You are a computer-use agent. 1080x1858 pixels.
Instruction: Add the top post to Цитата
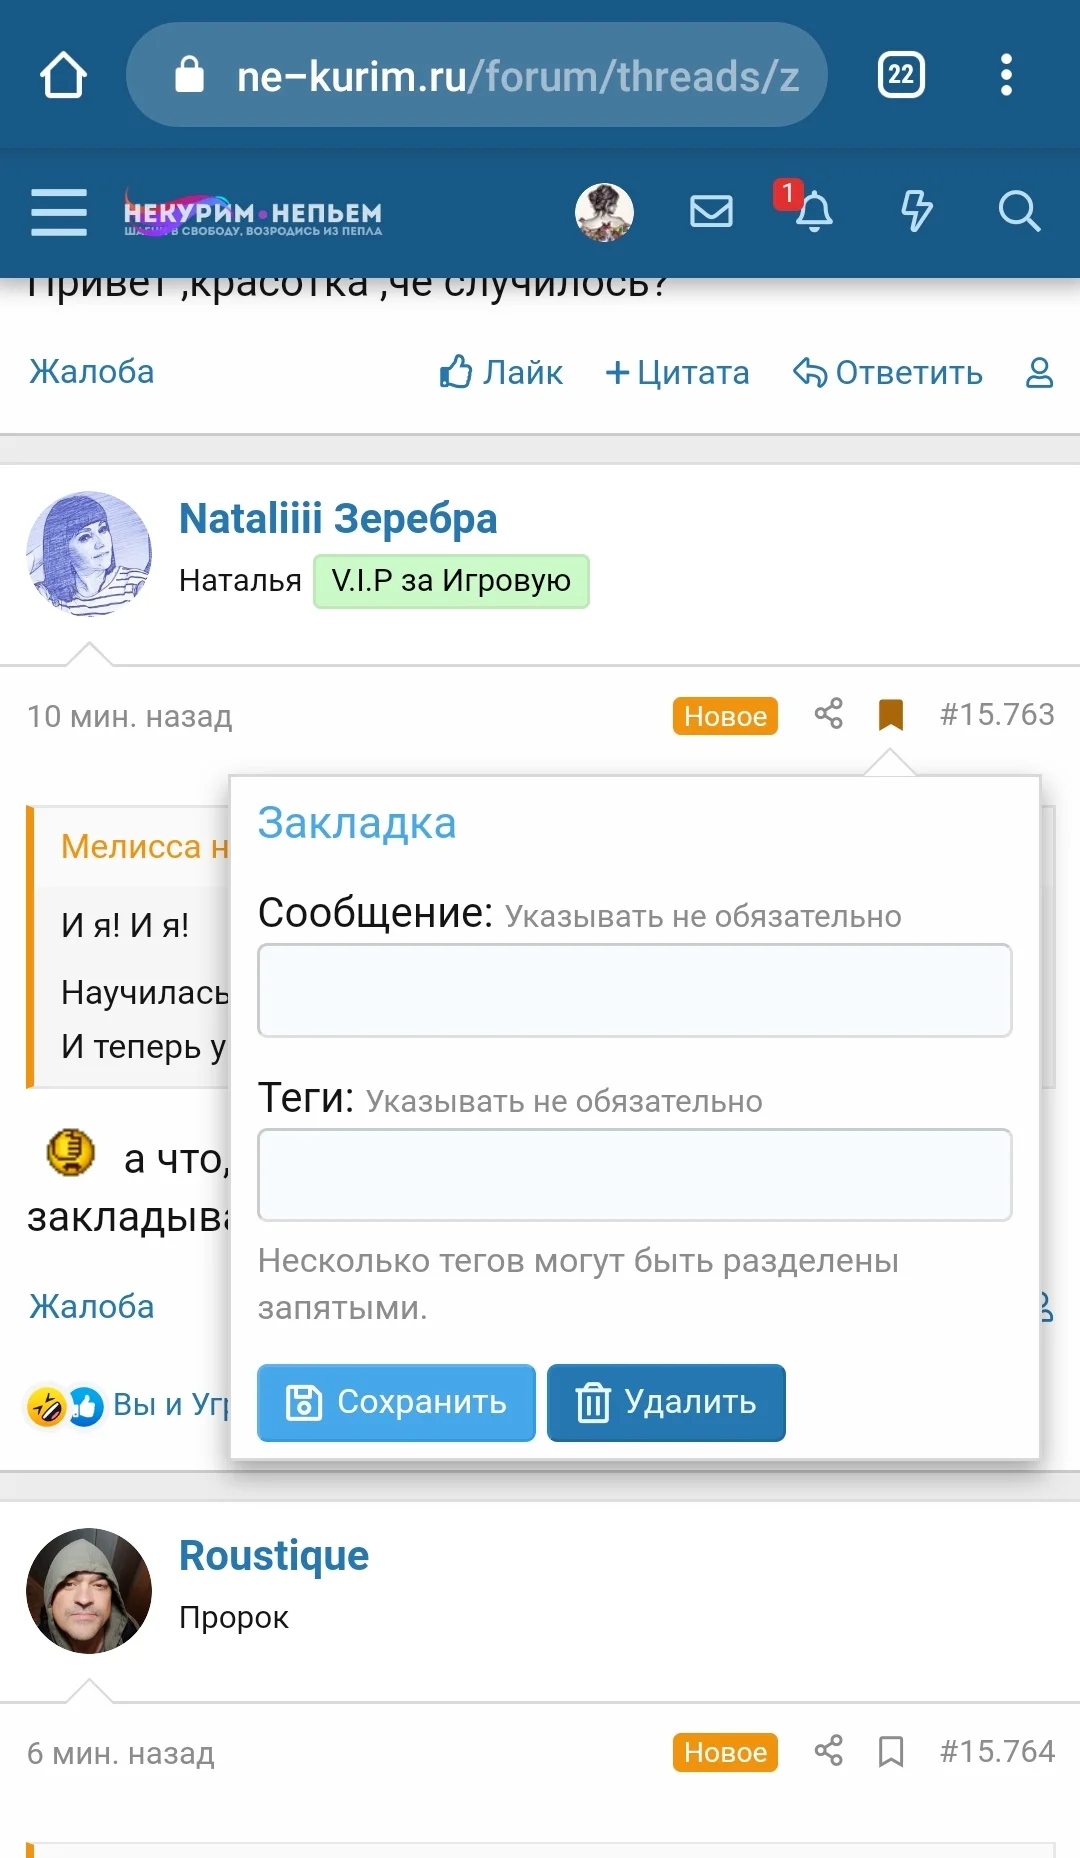pos(677,372)
